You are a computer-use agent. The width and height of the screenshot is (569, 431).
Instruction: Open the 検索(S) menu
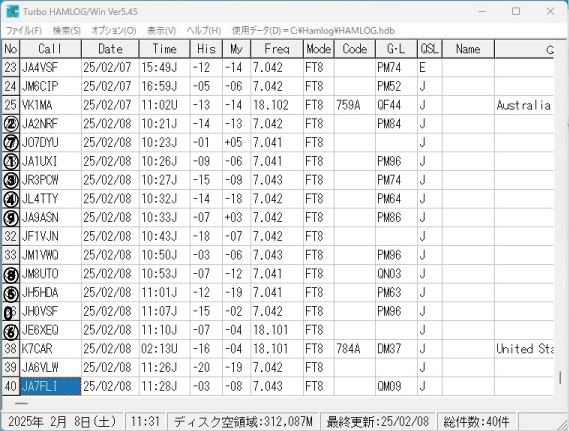tap(67, 31)
